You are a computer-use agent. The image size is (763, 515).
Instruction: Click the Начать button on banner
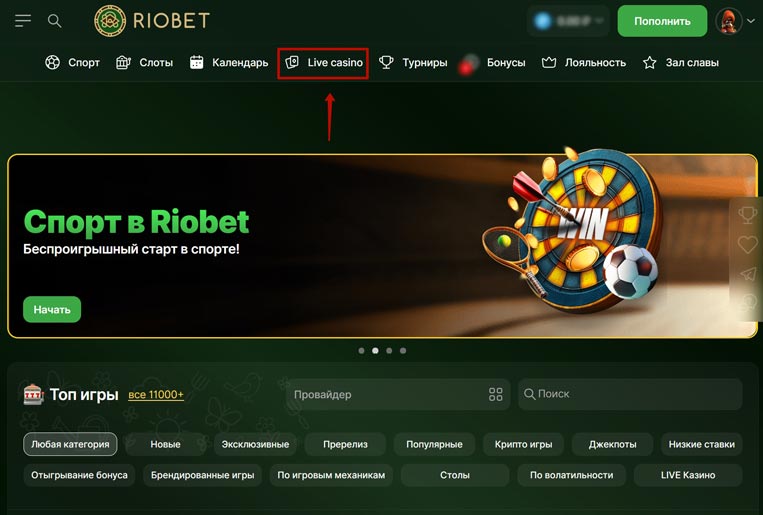(x=52, y=309)
